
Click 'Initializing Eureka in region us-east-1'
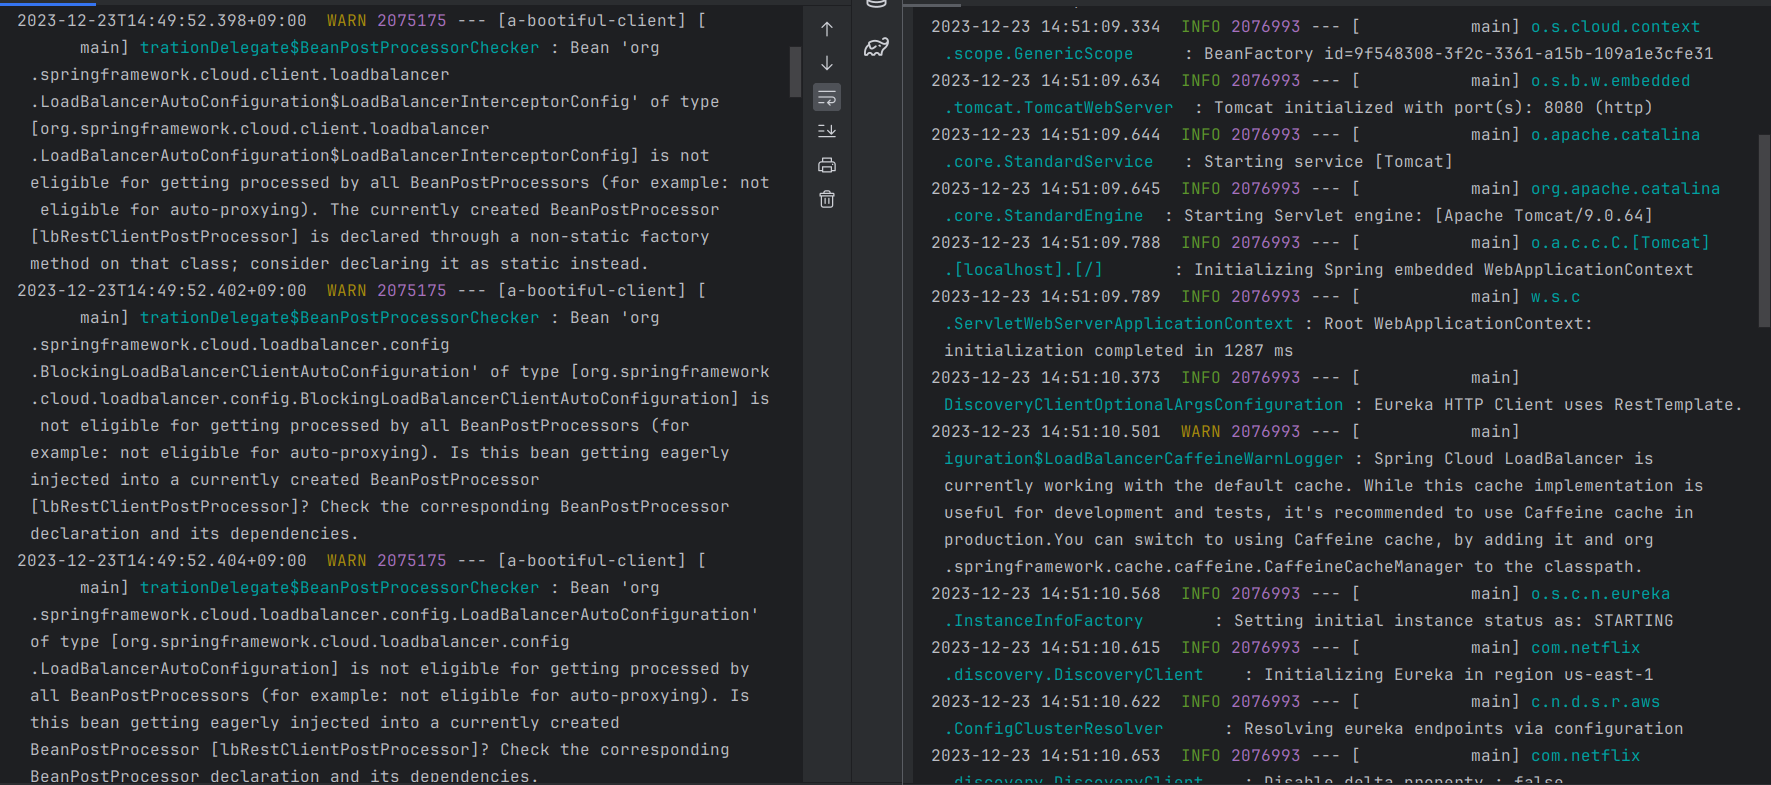click(x=1458, y=674)
